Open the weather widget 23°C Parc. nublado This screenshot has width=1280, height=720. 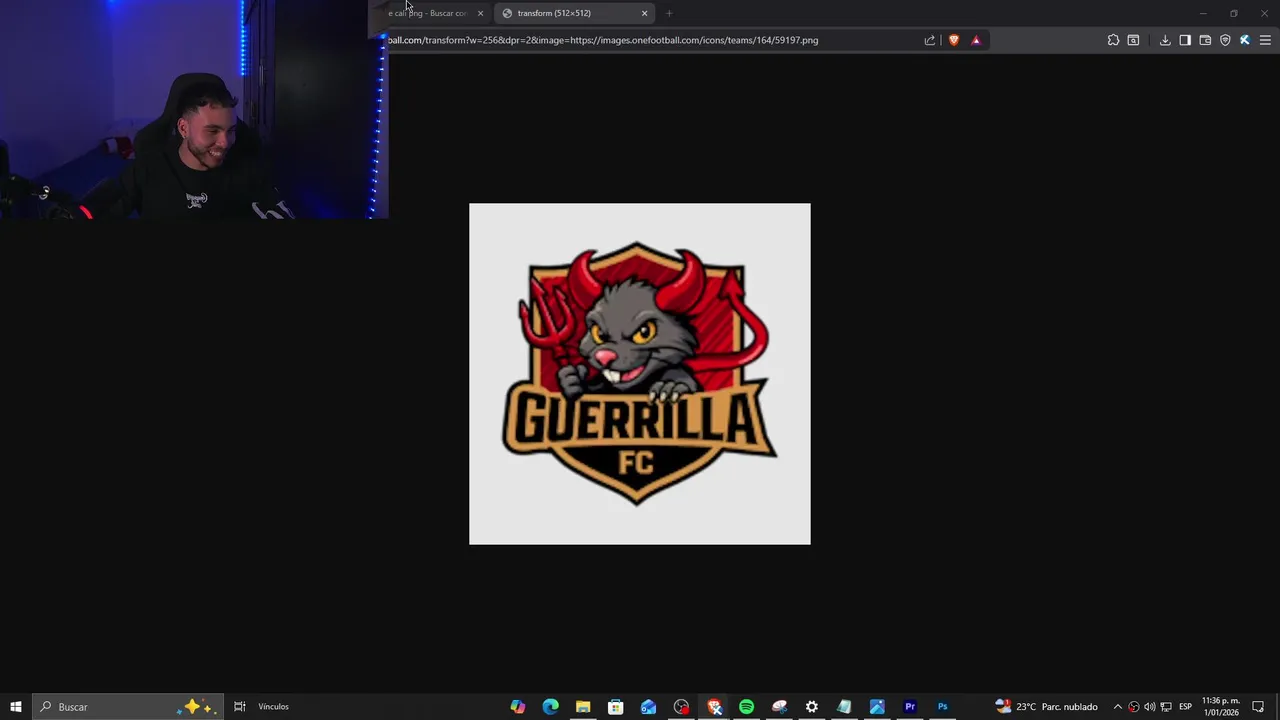[1047, 707]
